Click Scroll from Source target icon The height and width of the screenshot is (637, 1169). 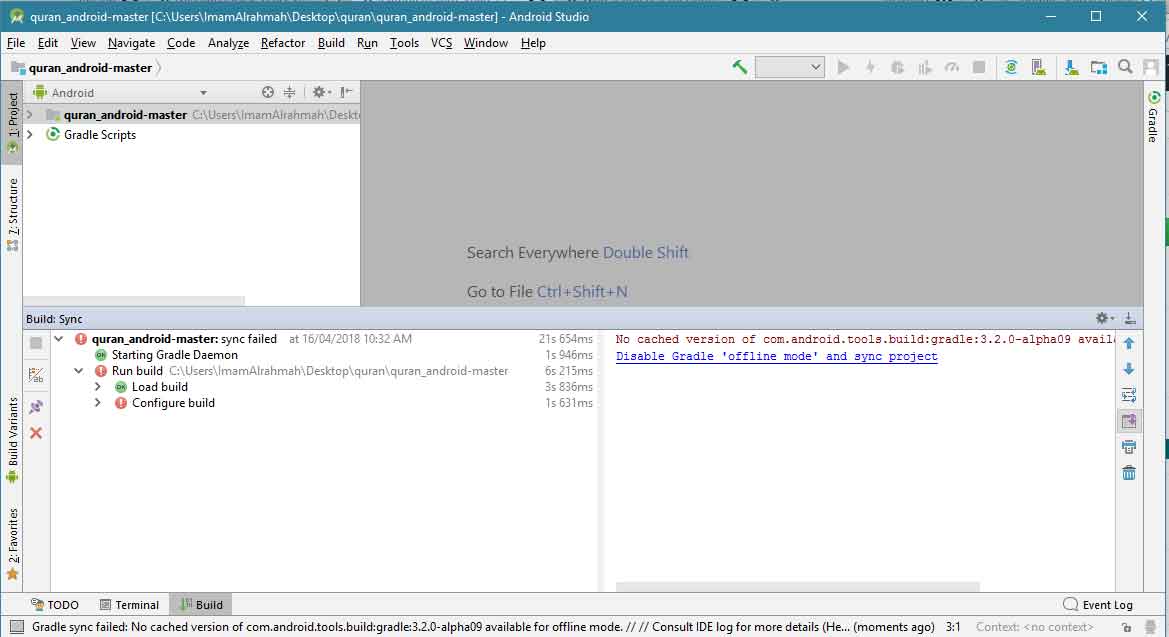click(268, 92)
